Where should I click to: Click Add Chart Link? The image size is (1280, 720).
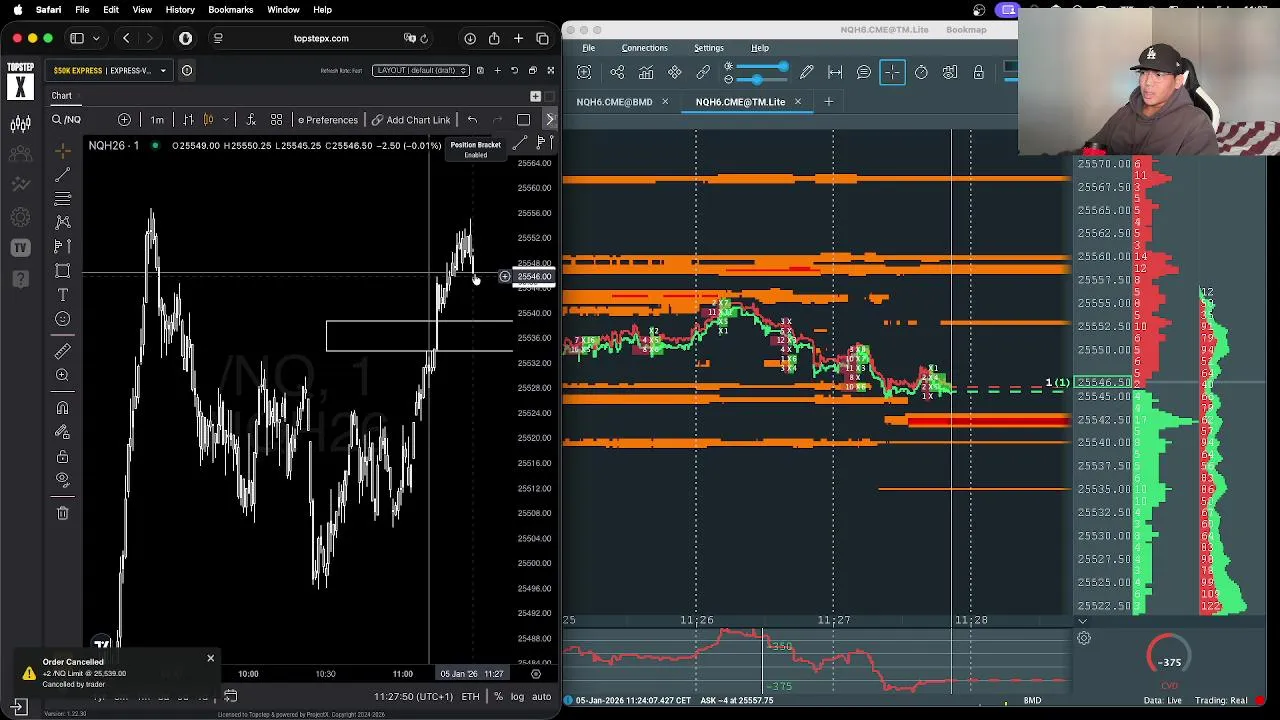pos(411,120)
